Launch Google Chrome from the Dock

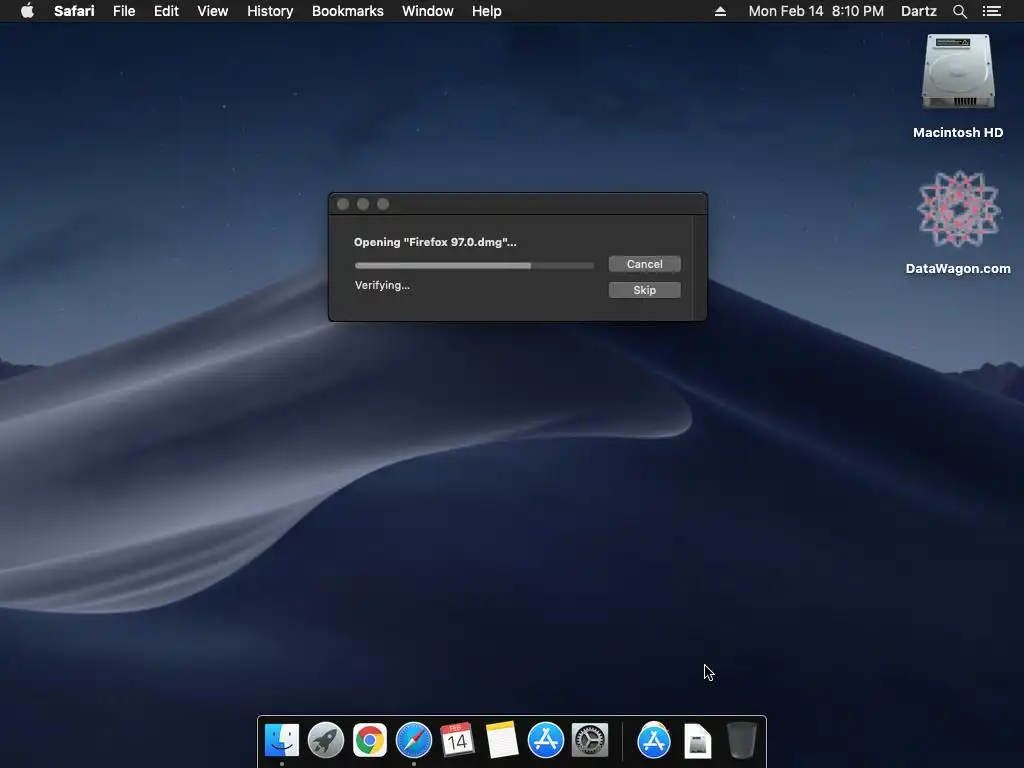click(x=370, y=740)
